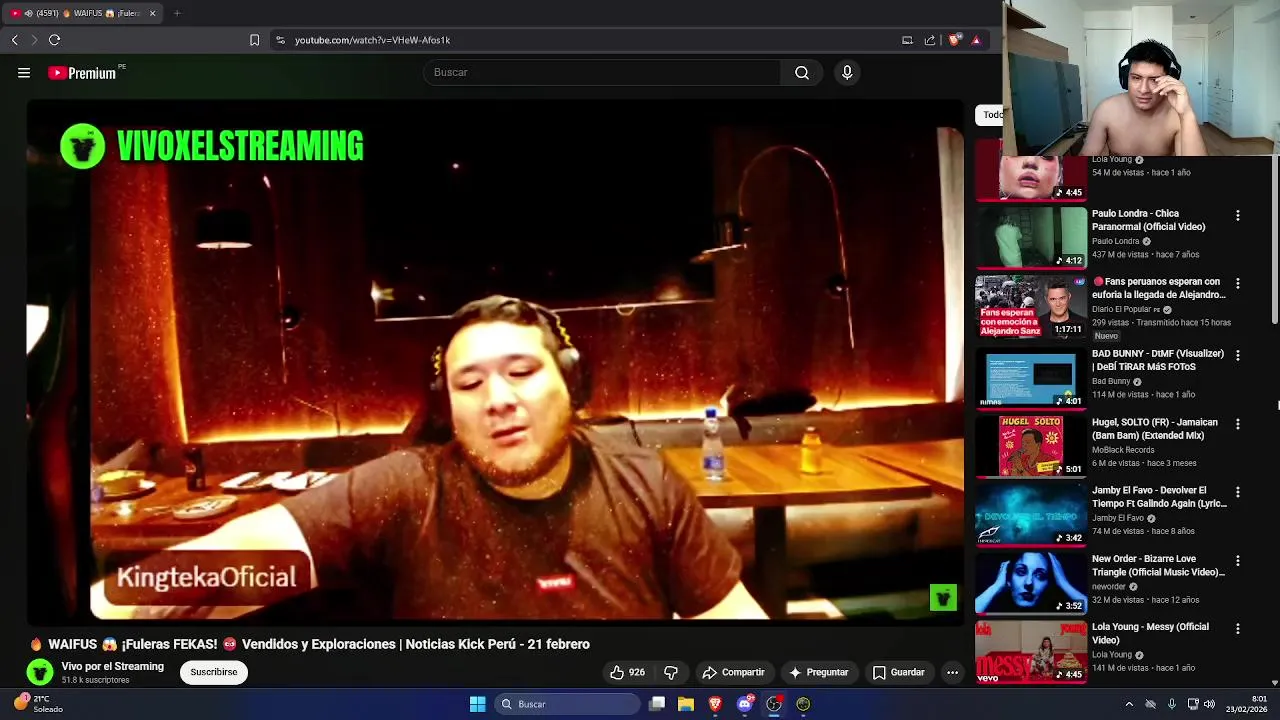This screenshot has height=720, width=1280.
Task: Open the cast media icon in address bar
Action: point(907,40)
